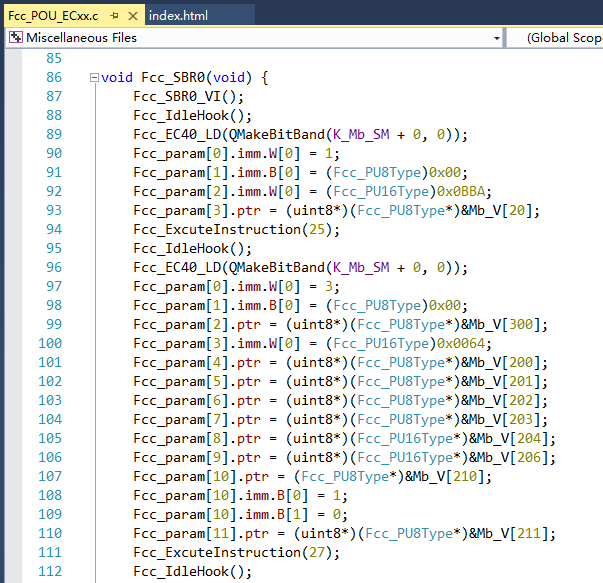Click Mb_V[210] on line 107
Viewport: 603px width, 583px height.
448,476
